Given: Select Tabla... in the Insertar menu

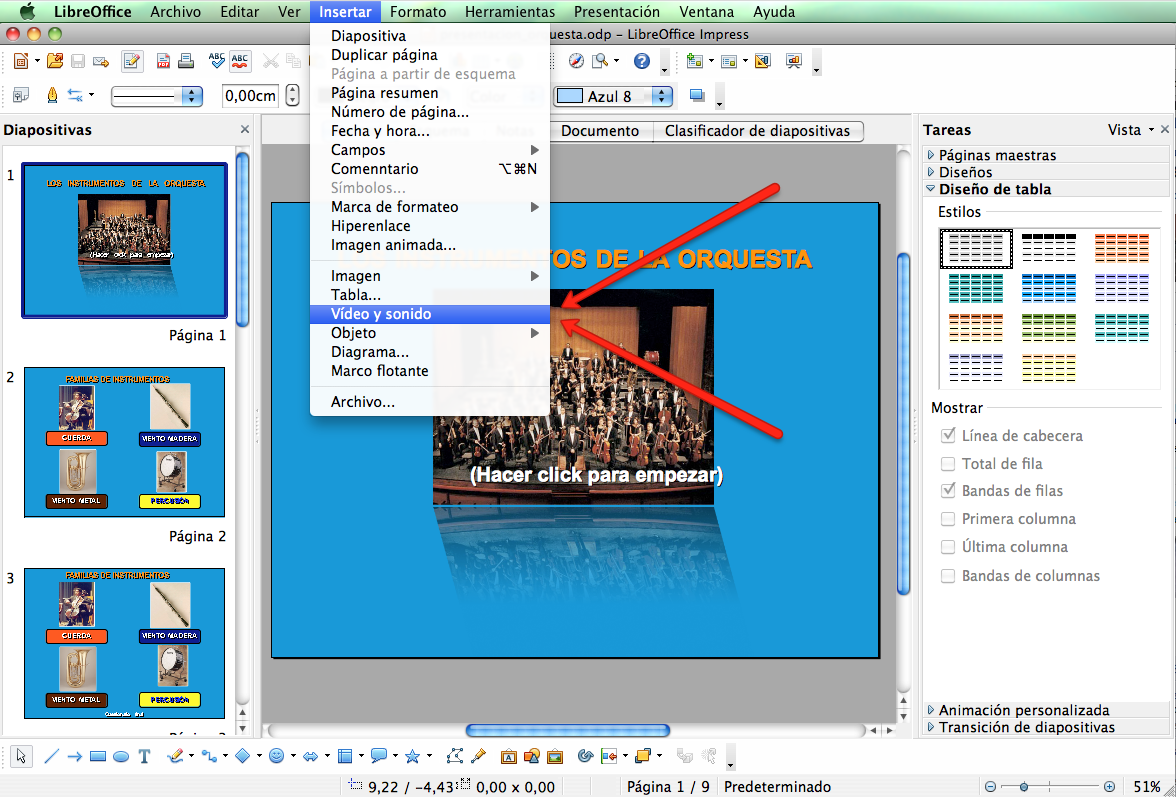Looking at the screenshot, I should pyautogui.click(x=430, y=295).
